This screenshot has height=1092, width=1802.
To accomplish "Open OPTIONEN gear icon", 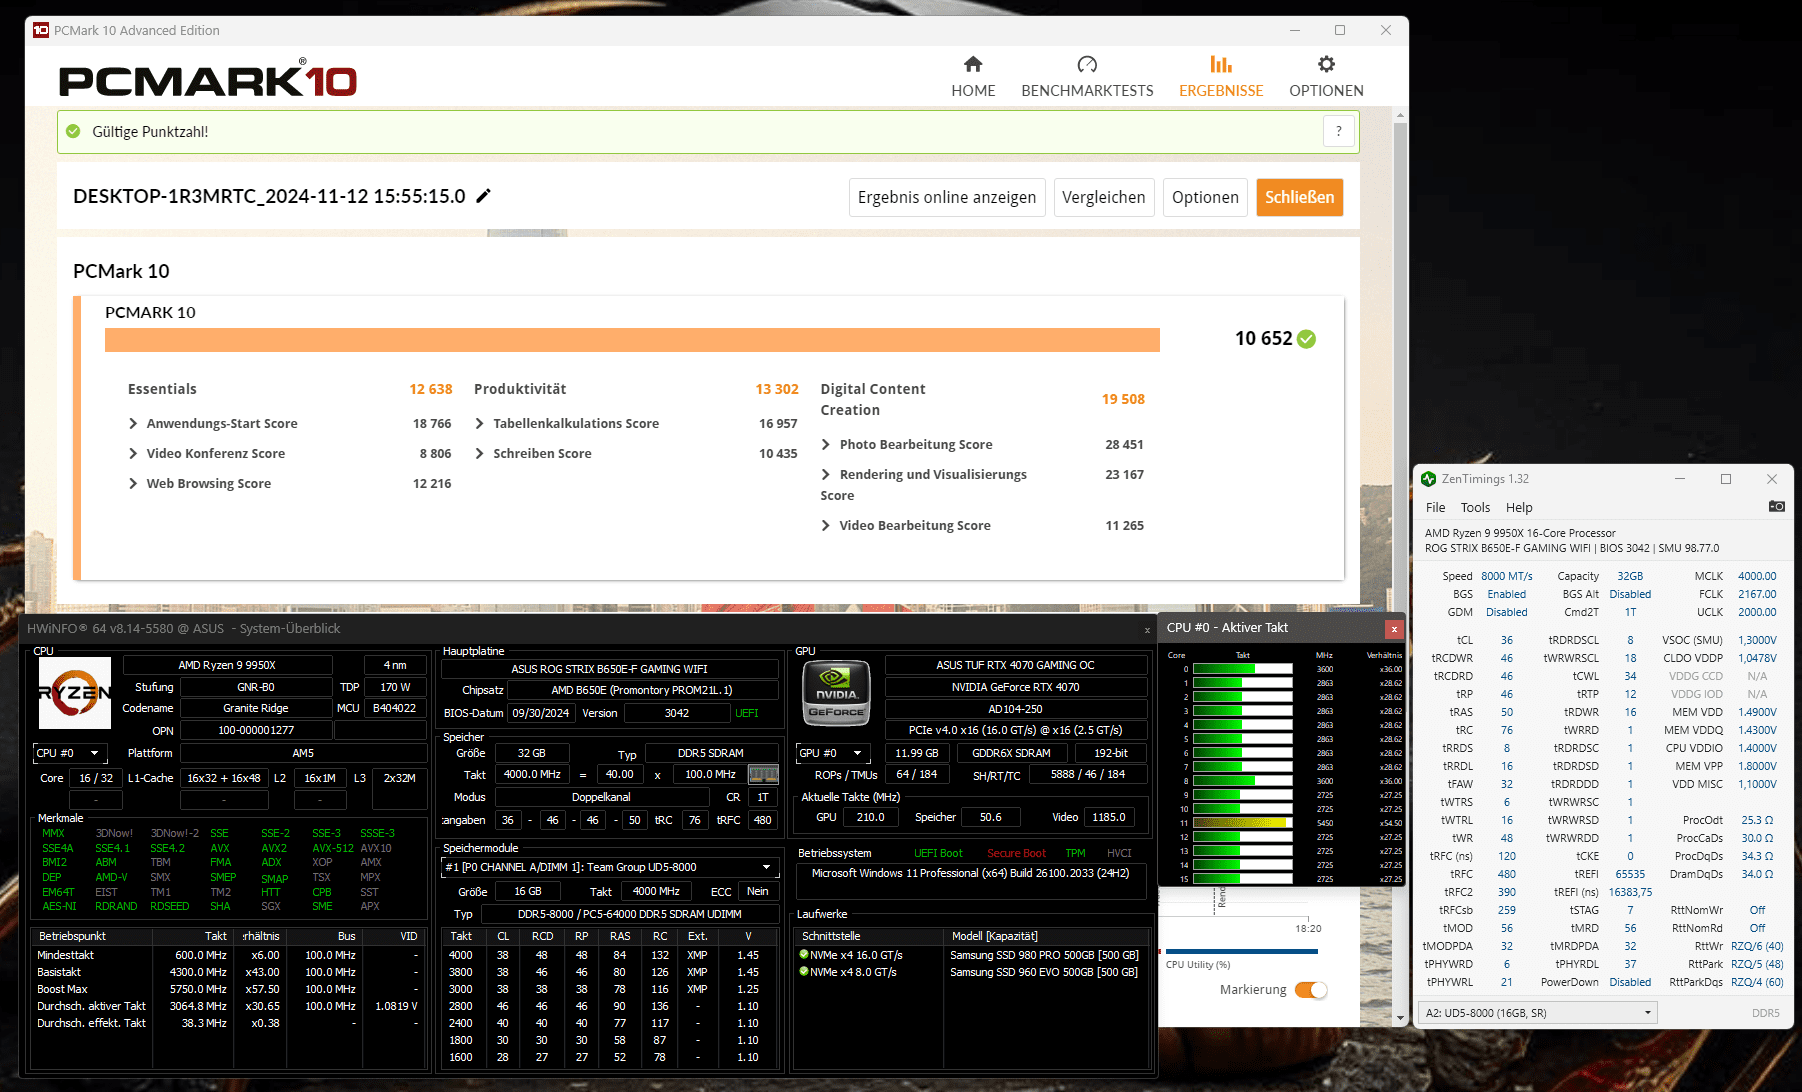I will click(1326, 64).
